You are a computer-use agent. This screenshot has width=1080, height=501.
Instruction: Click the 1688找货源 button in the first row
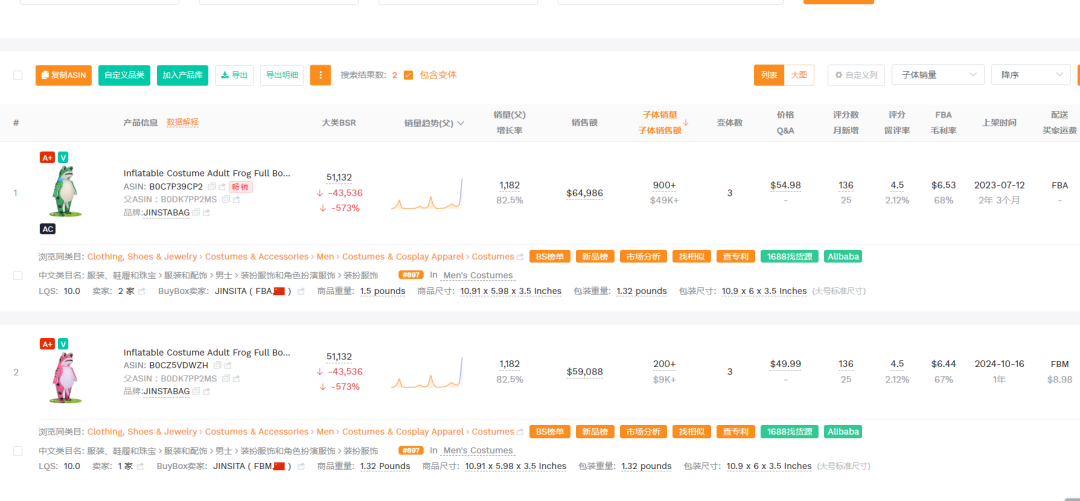pos(788,257)
